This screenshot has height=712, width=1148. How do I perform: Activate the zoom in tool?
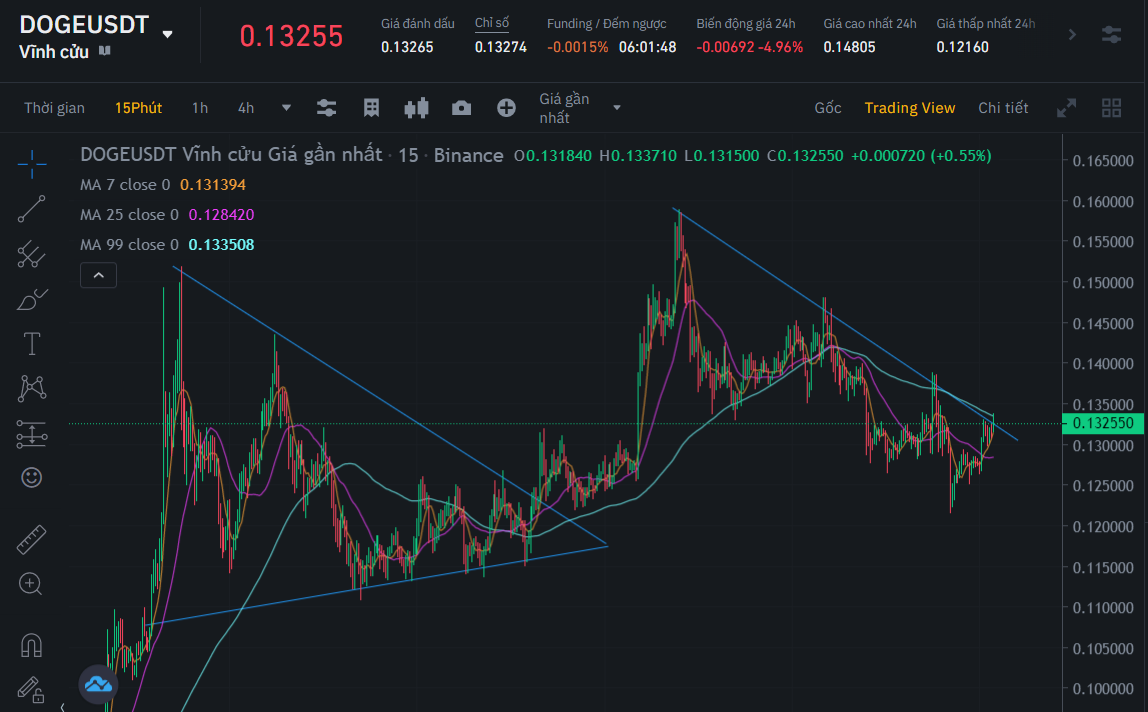click(x=31, y=584)
